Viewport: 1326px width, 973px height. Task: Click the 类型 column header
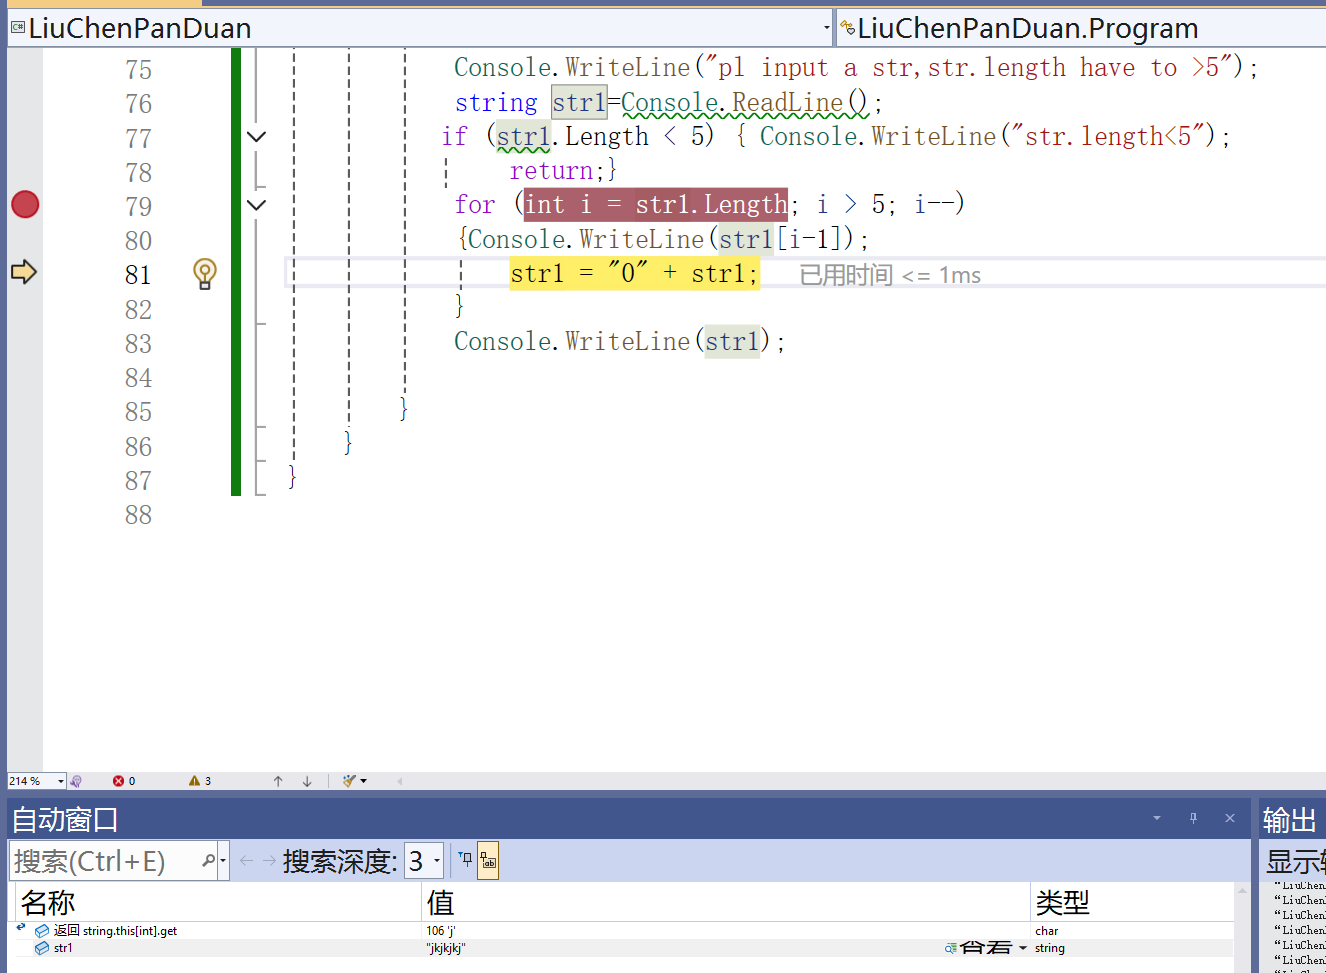[x=1131, y=903]
